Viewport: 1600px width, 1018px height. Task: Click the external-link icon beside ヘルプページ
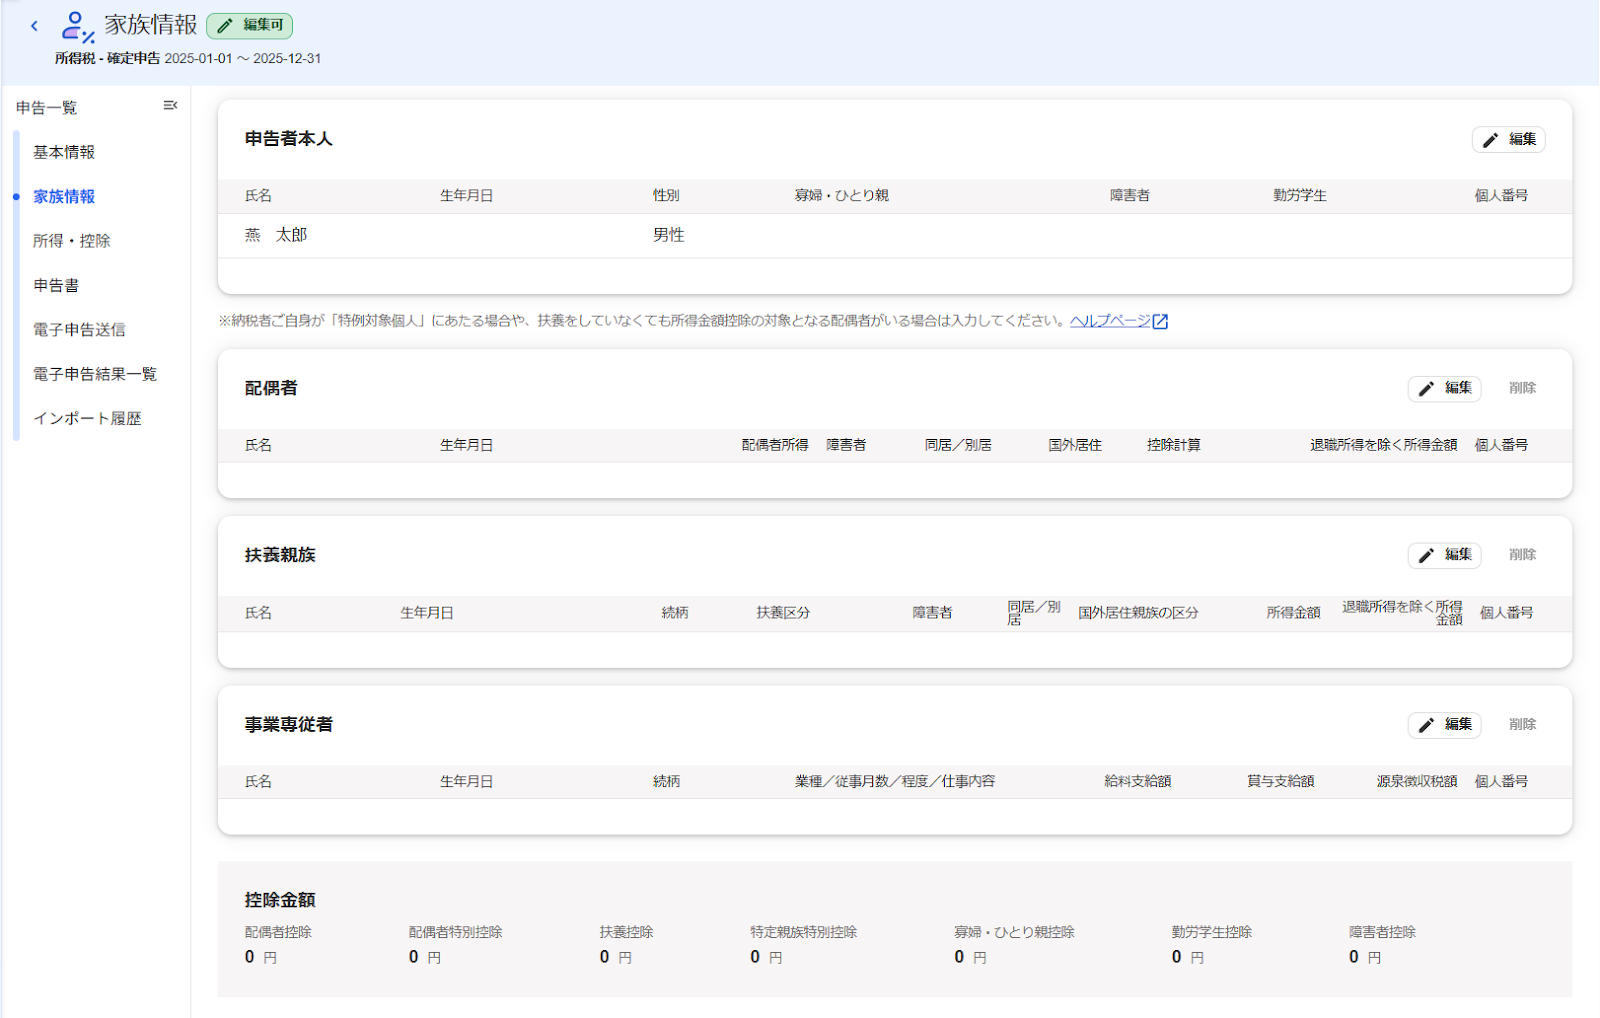pyautogui.click(x=1160, y=321)
